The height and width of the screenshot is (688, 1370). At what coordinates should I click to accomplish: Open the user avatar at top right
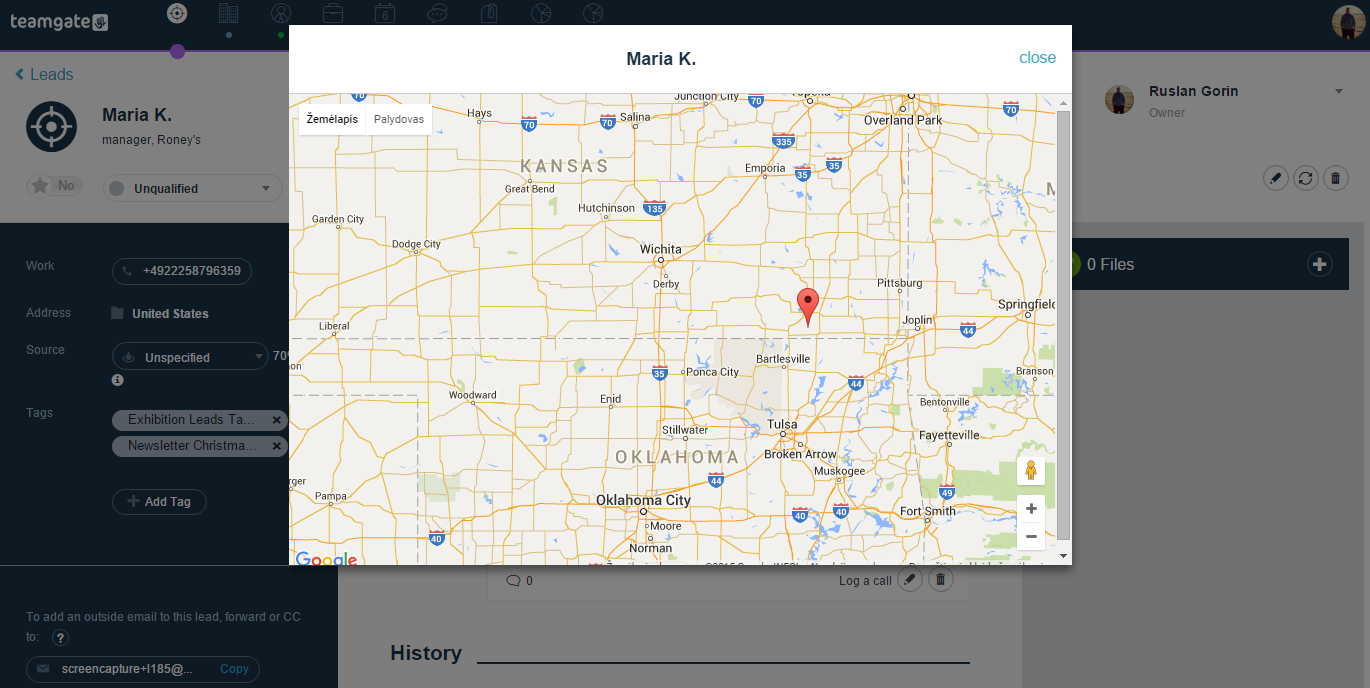pos(1349,22)
